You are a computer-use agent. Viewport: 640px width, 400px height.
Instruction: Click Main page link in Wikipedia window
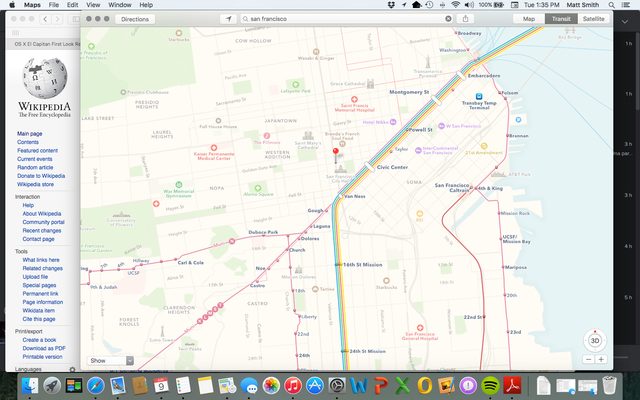tap(29, 133)
